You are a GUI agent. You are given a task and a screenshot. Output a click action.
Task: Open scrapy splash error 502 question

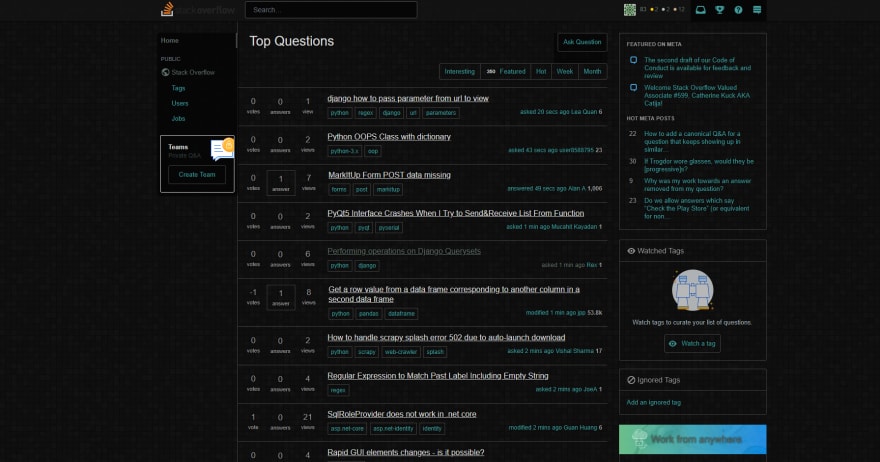coord(446,337)
